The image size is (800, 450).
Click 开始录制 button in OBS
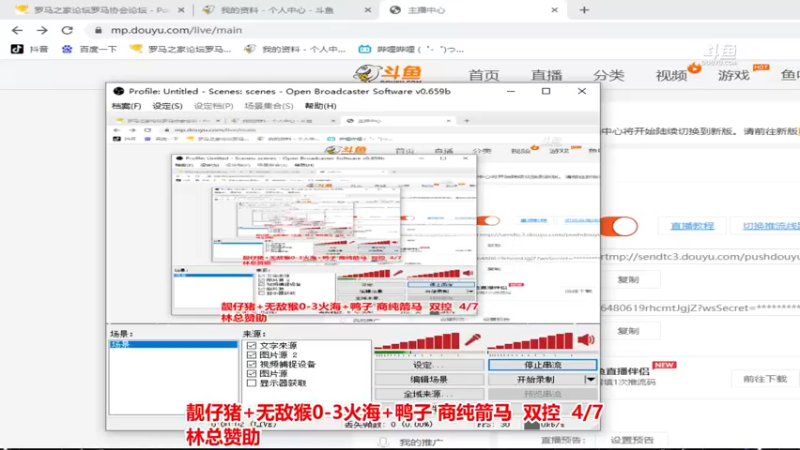536,380
